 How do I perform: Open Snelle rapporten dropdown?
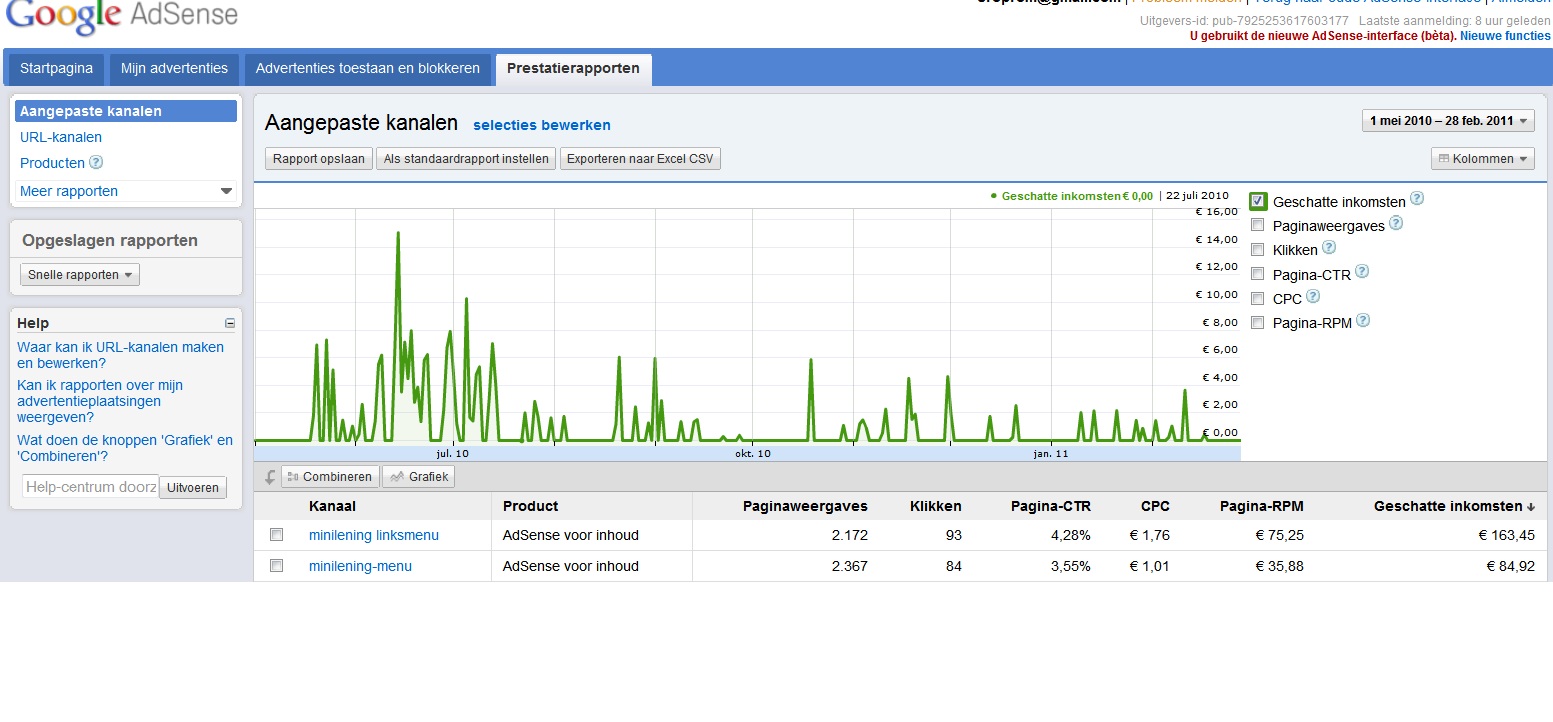[x=80, y=275]
